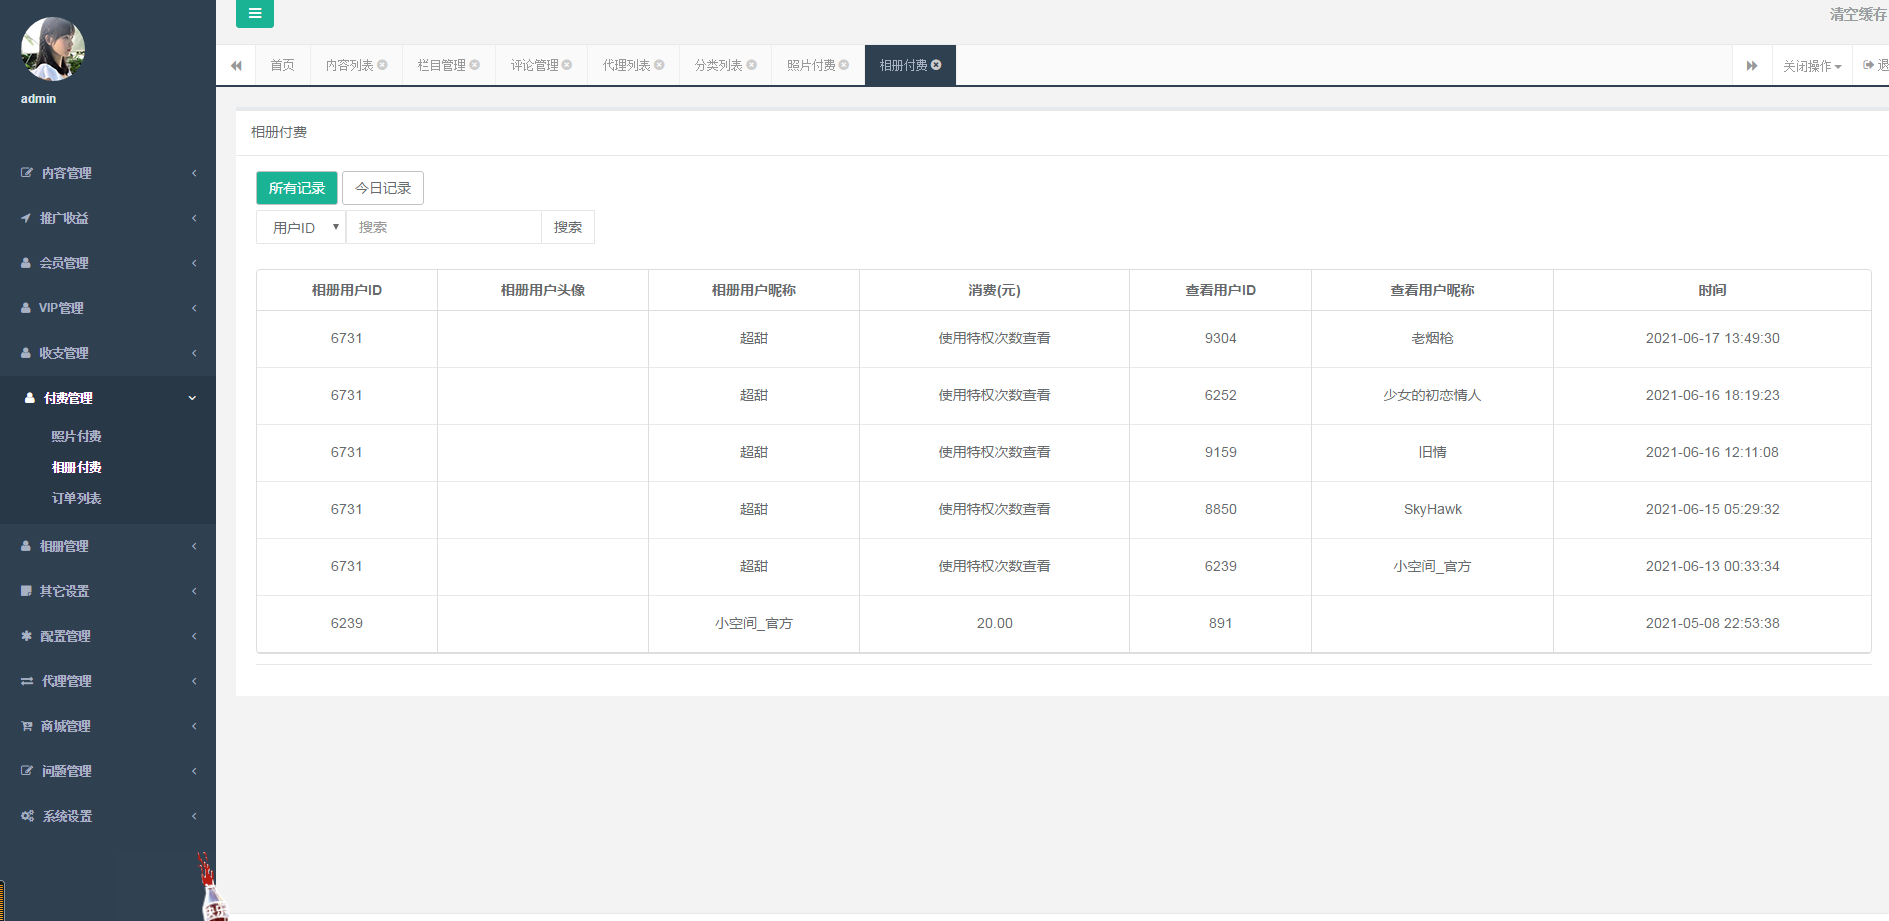Click the tab scroll-left double arrow
The width and height of the screenshot is (1889, 921).
[236, 66]
